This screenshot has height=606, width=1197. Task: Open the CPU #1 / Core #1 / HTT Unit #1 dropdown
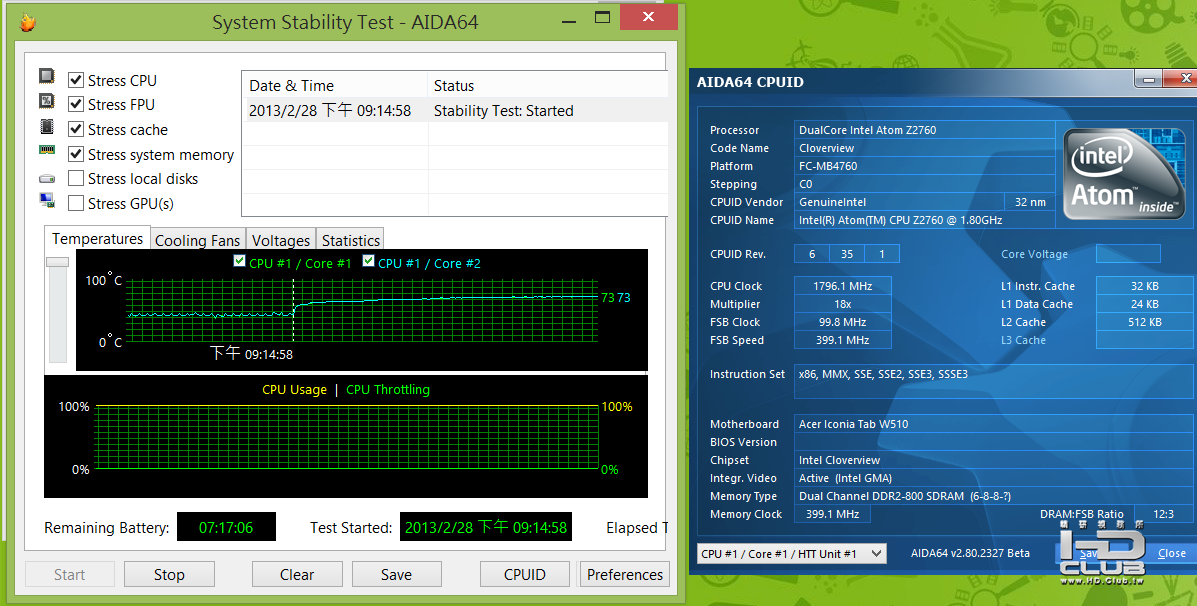(x=792, y=553)
